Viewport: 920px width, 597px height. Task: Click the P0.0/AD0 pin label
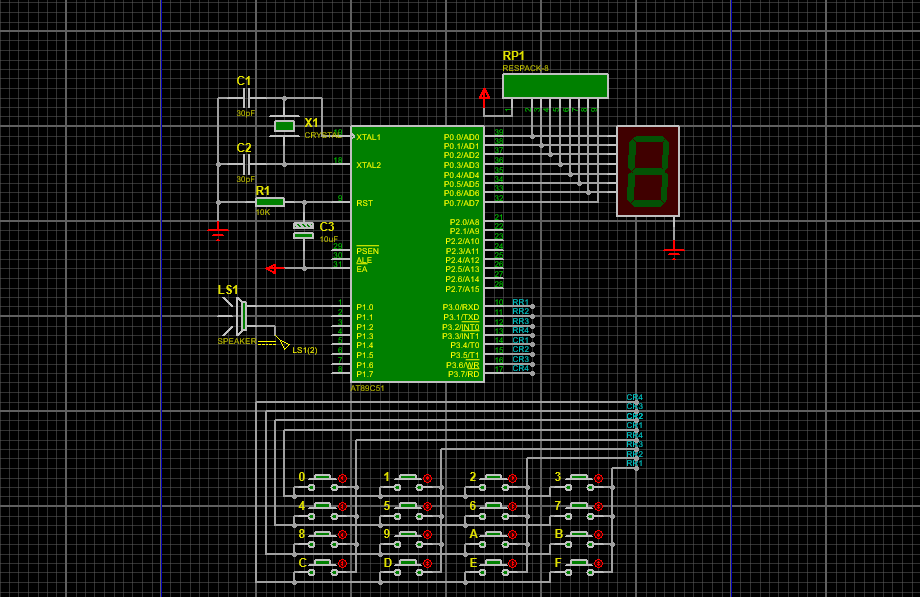point(461,137)
